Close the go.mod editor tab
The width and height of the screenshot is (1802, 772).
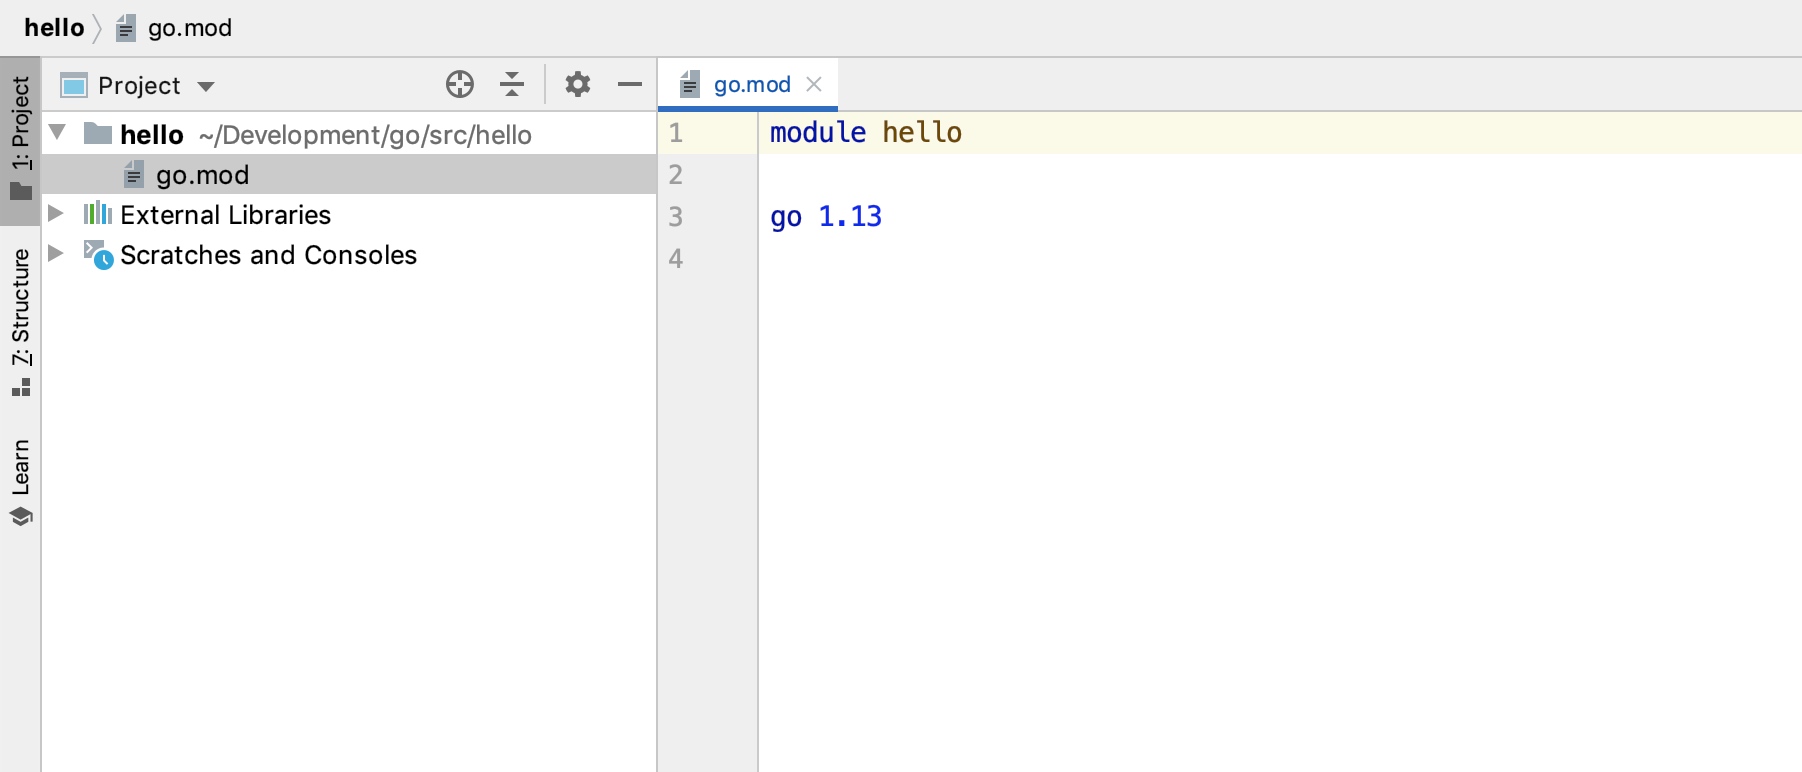pos(814,84)
